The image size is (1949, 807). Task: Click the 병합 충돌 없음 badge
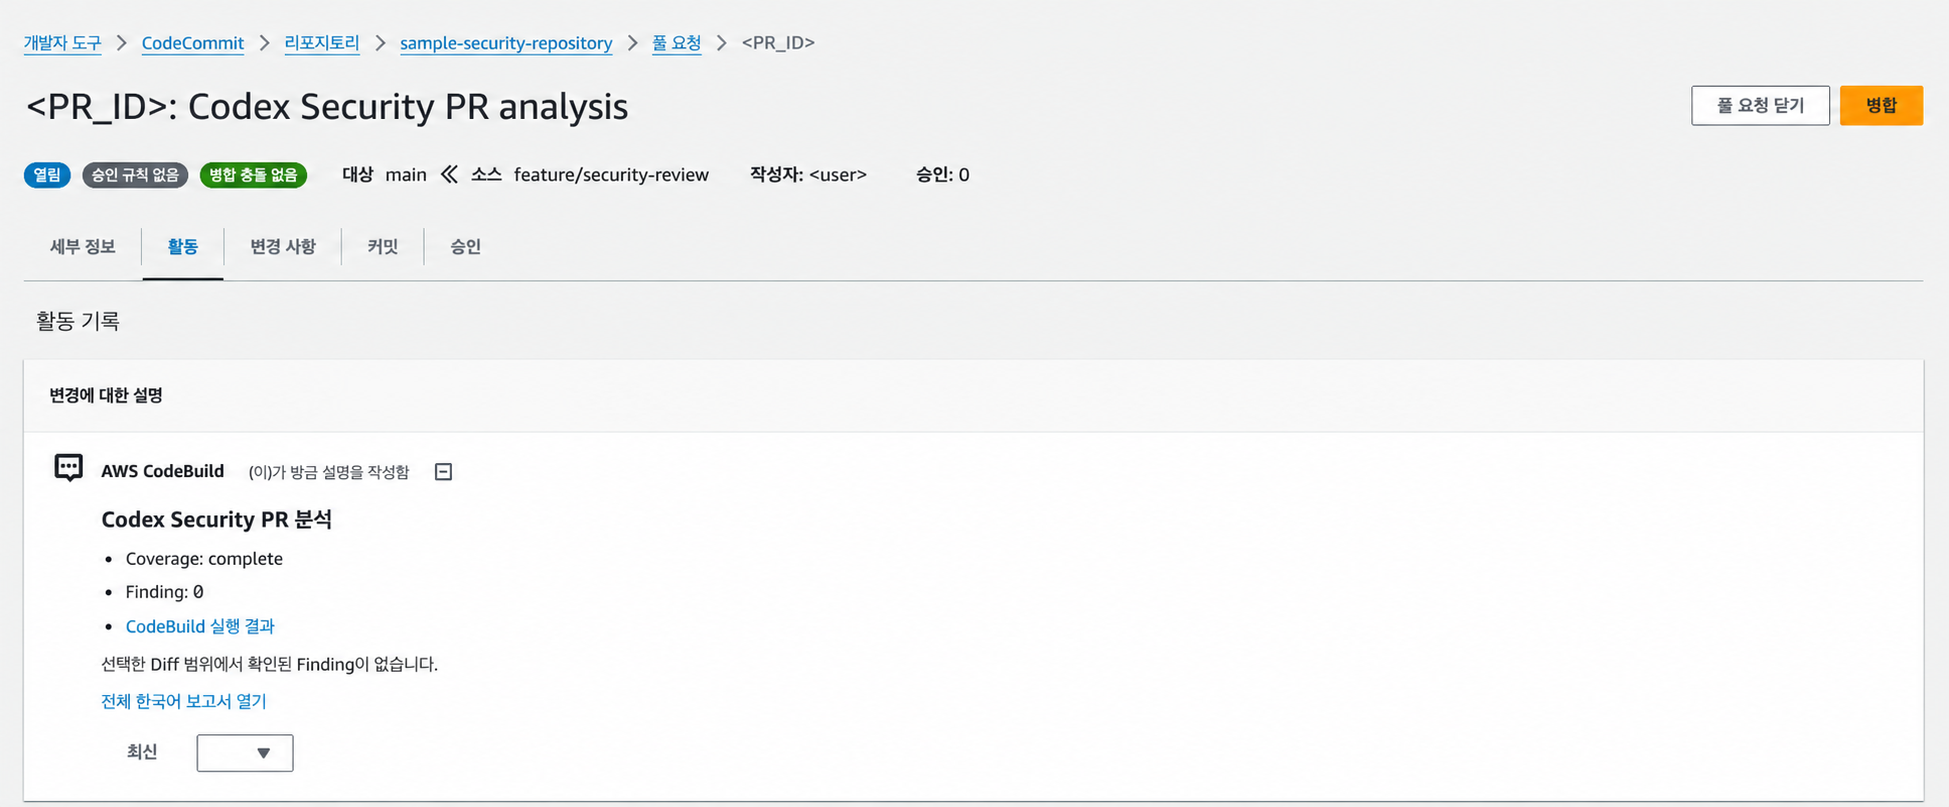pyautogui.click(x=254, y=175)
